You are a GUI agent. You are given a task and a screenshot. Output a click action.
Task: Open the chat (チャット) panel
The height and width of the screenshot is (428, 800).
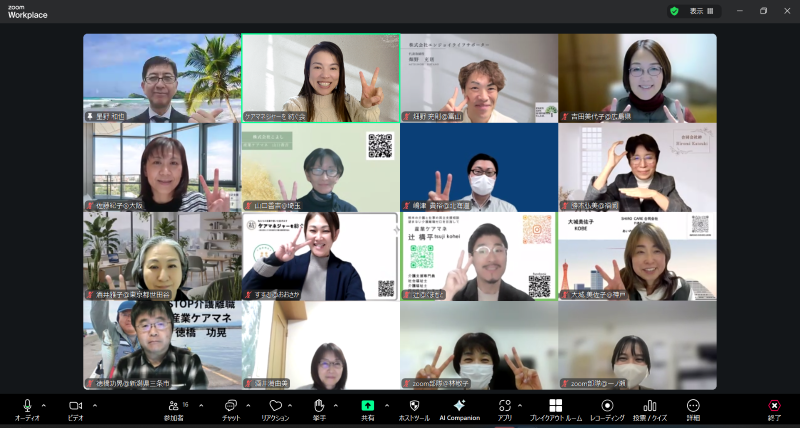(x=230, y=406)
